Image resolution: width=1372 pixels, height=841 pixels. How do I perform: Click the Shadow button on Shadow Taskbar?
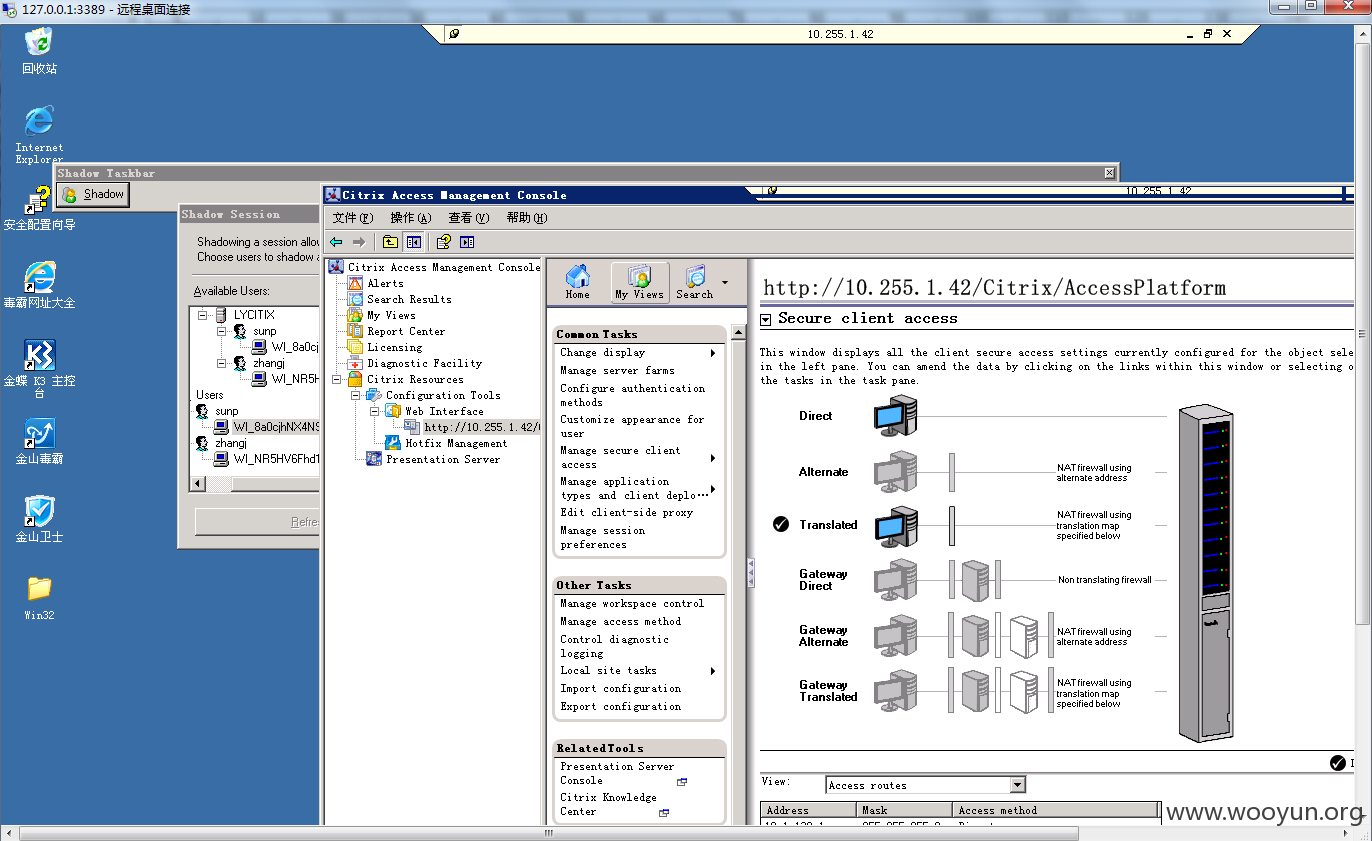click(x=93, y=195)
